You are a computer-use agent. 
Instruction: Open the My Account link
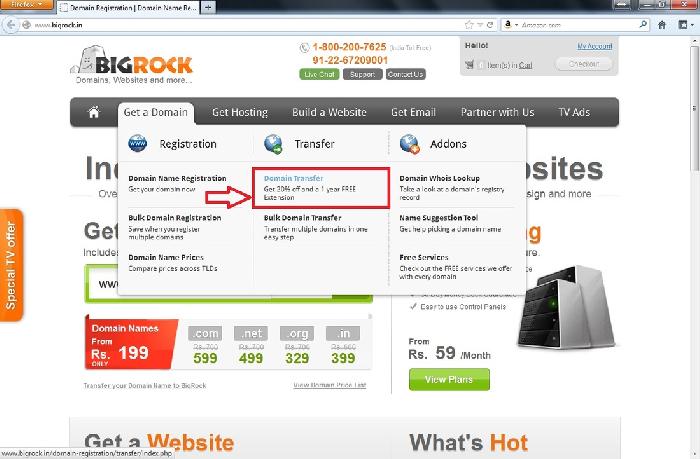pyautogui.click(x=594, y=46)
